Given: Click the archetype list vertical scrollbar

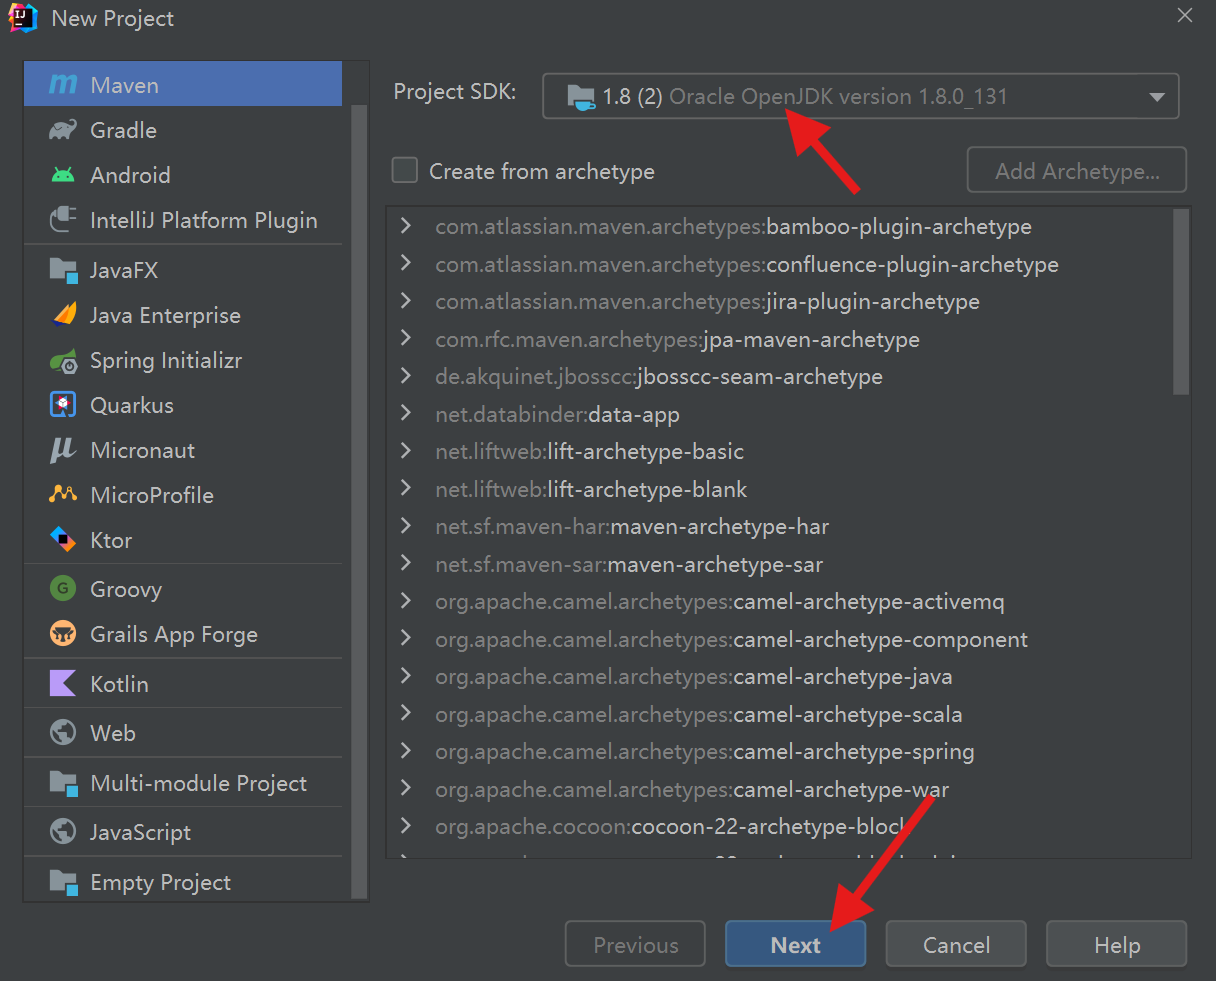Looking at the screenshot, I should point(1181,302).
